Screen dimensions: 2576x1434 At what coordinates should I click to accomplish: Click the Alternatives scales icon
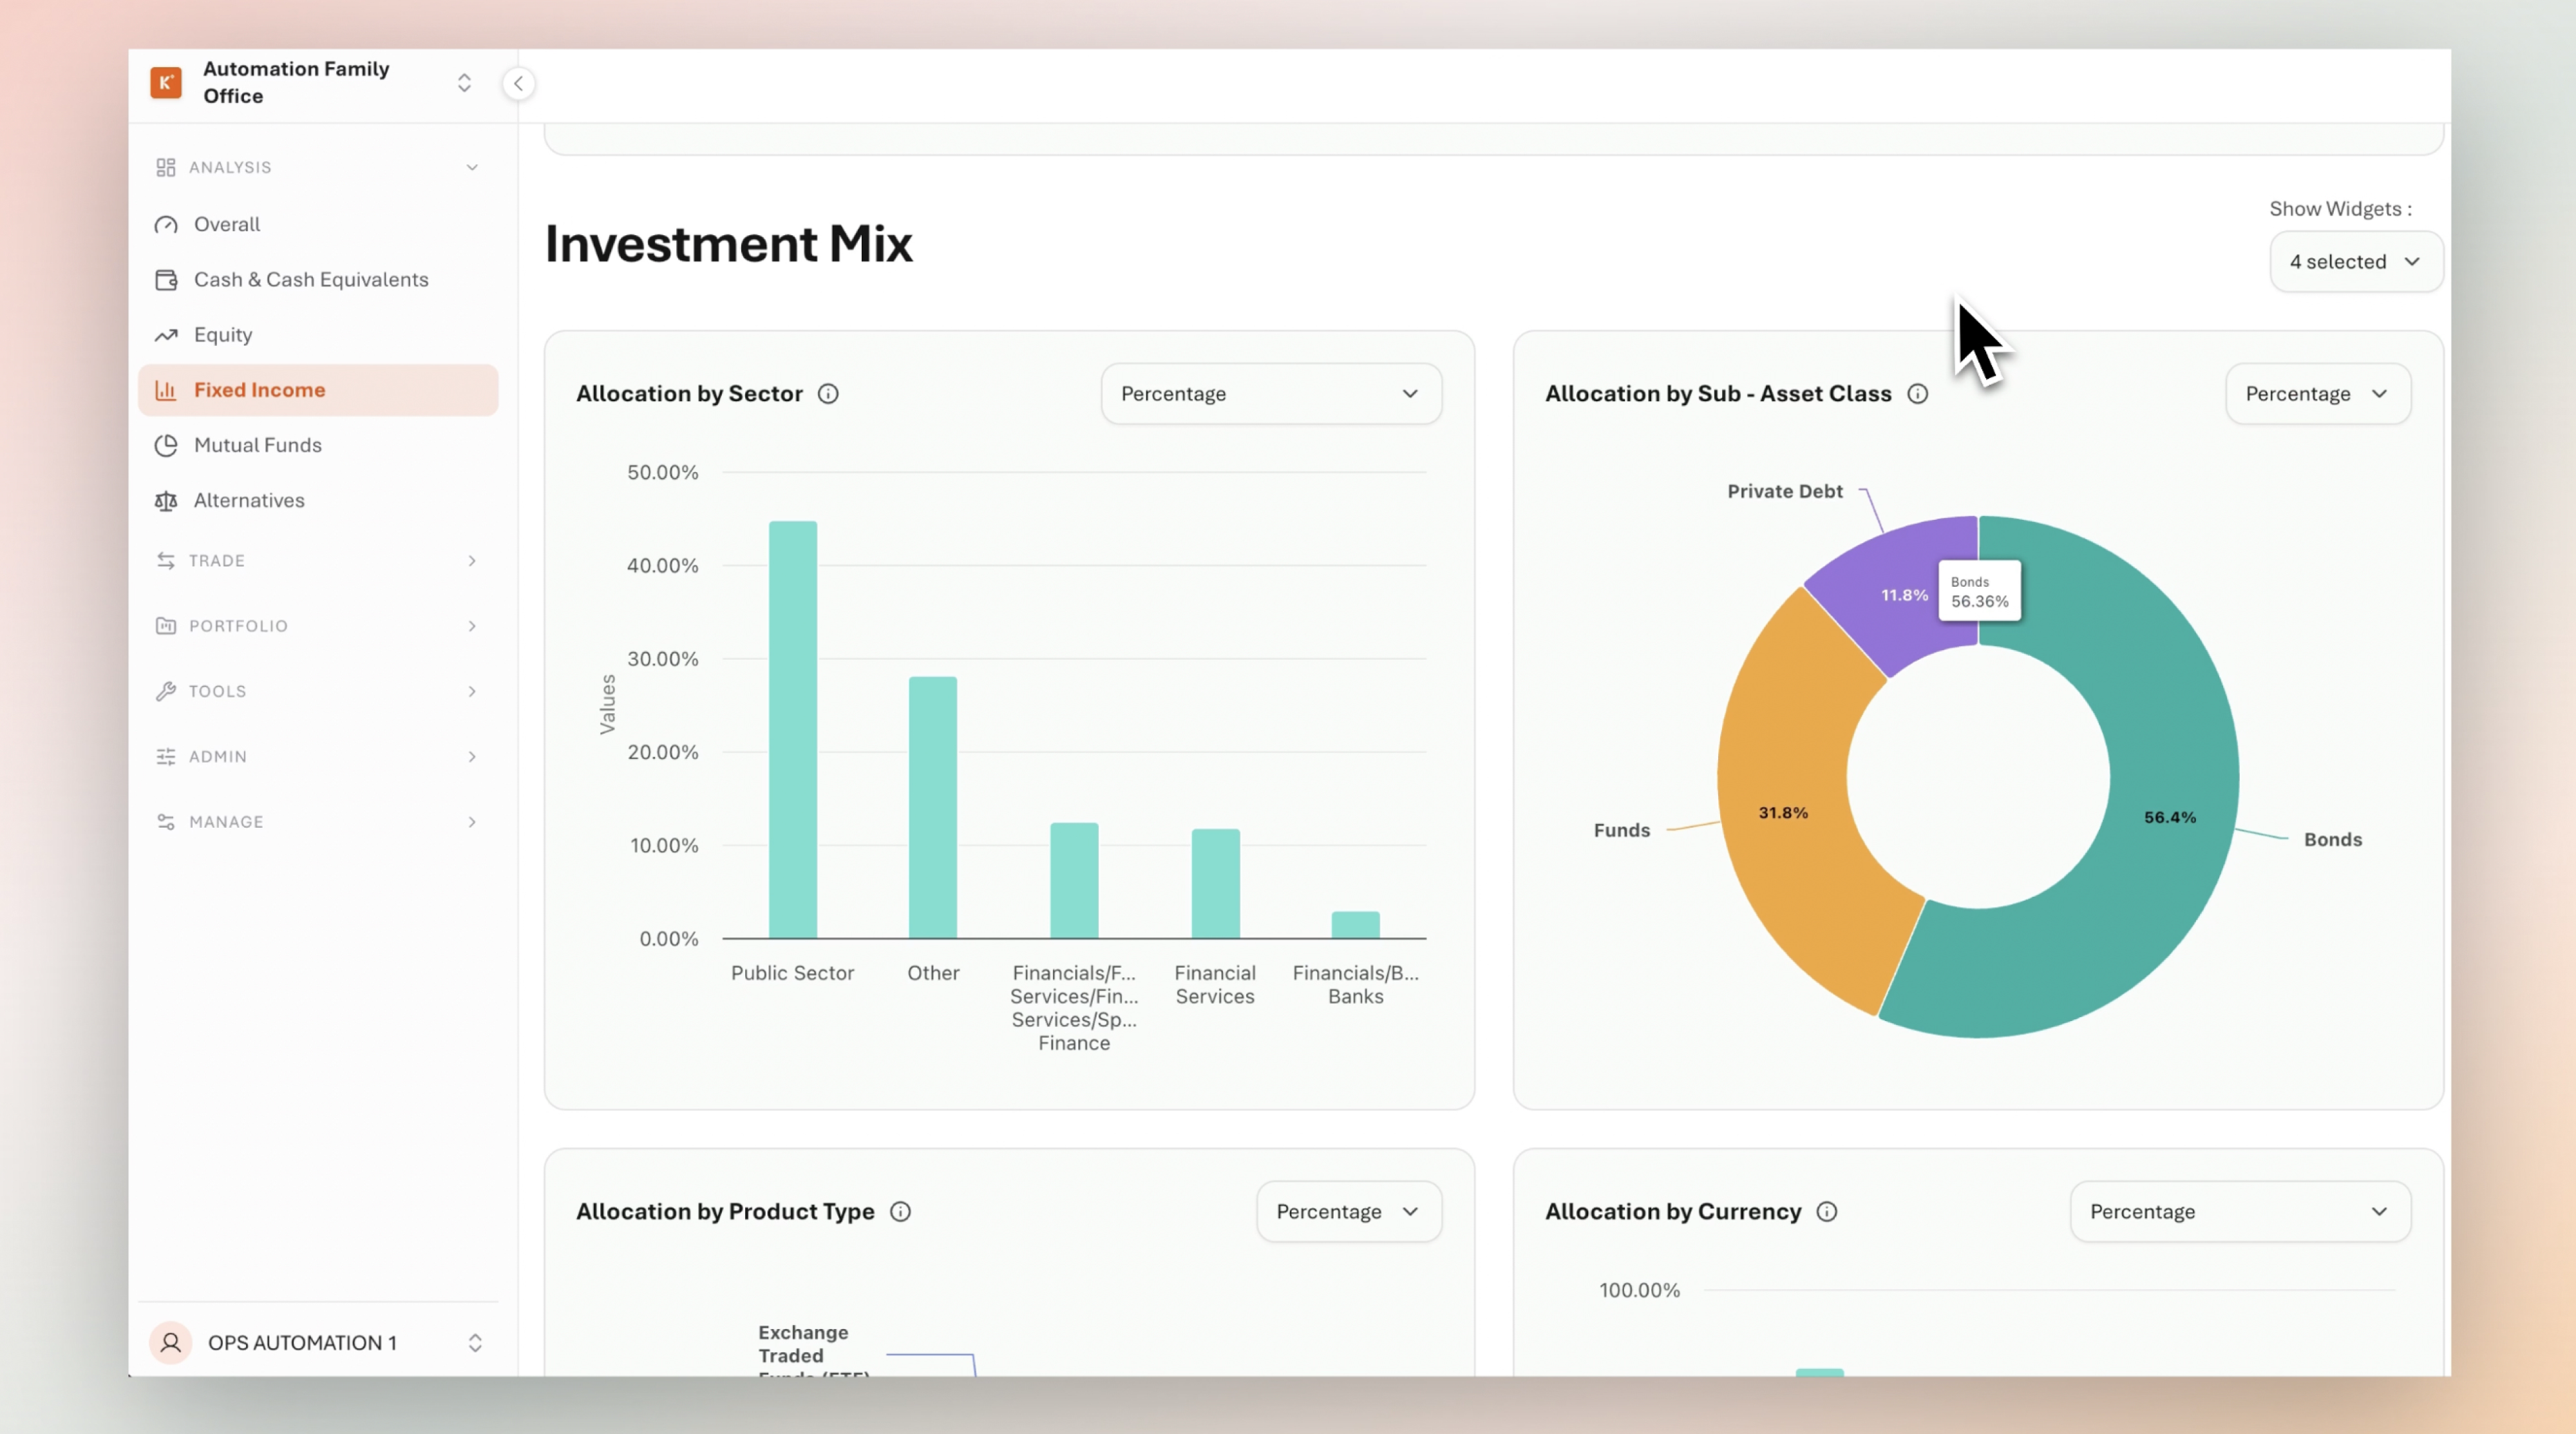coord(166,501)
